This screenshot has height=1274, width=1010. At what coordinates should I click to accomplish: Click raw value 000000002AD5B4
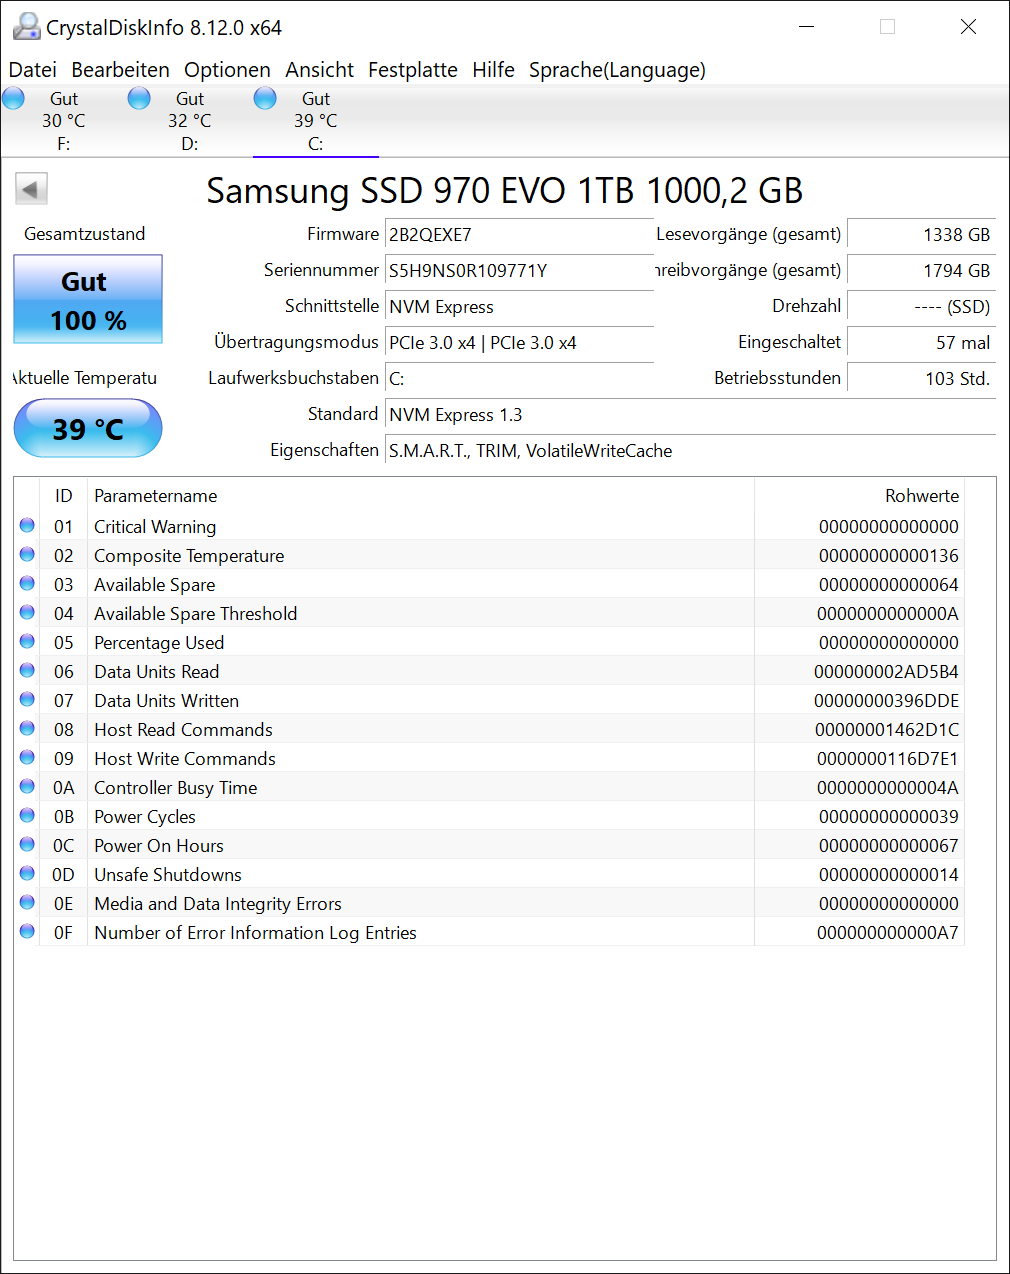[x=886, y=672]
